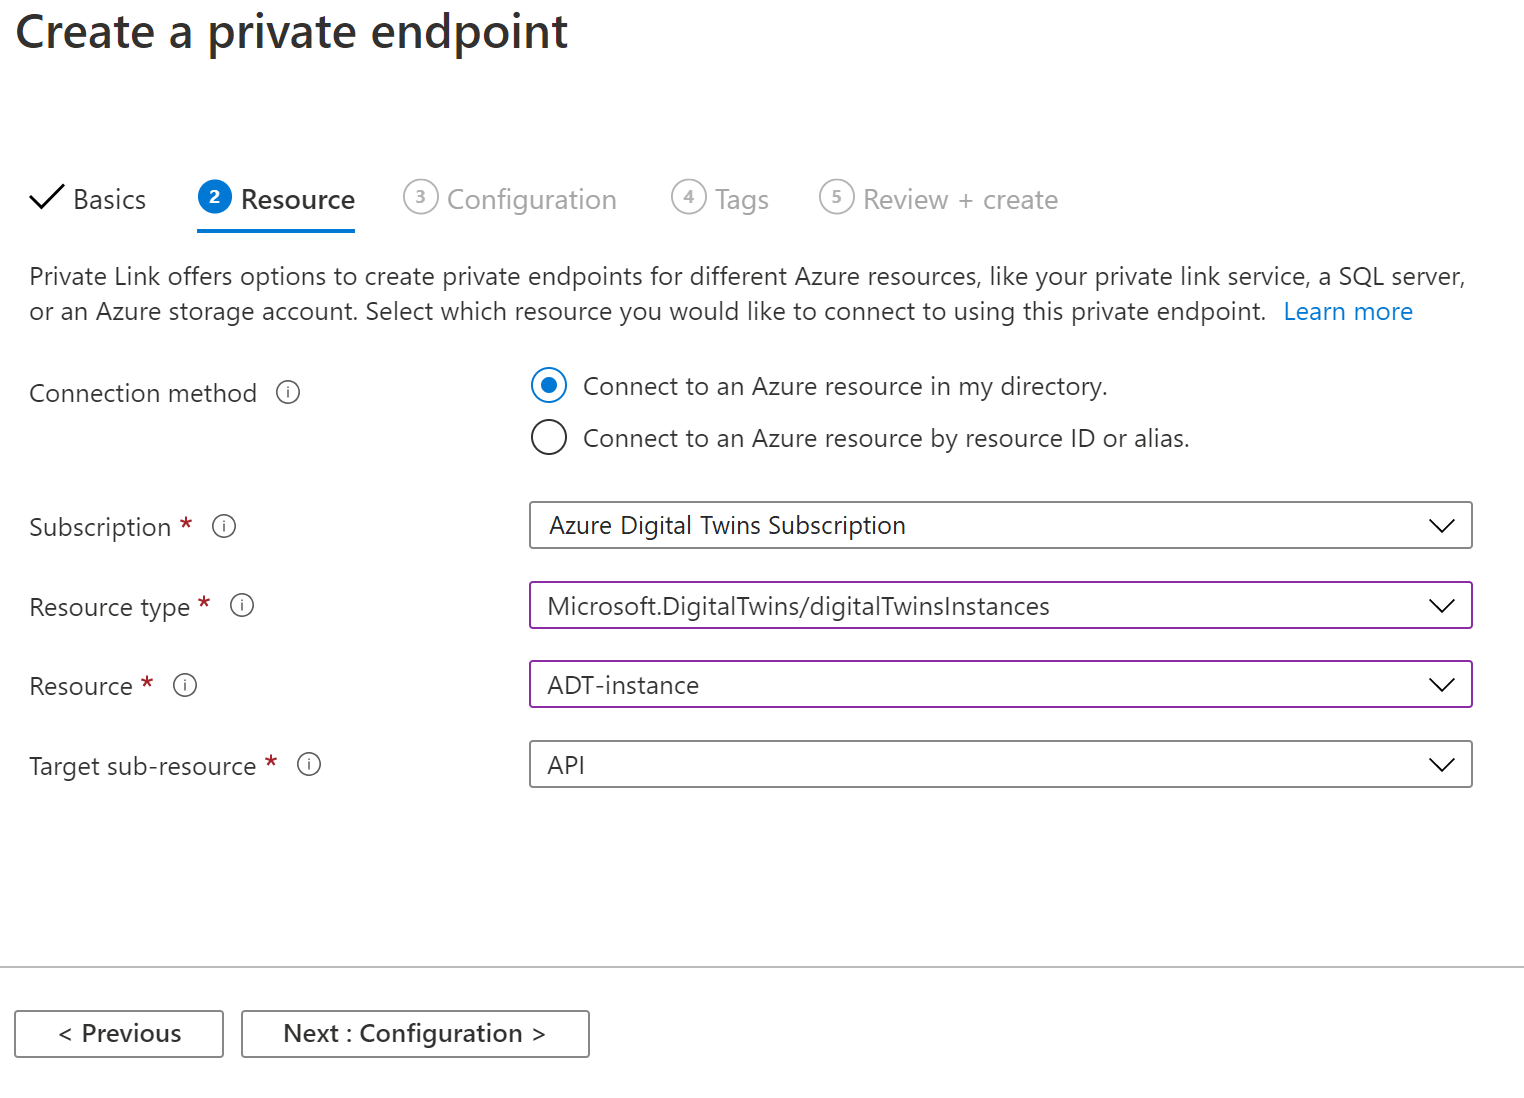Select 'Connect by resource ID or alias' option
Screen dimensions: 1524x1098
[549, 437]
